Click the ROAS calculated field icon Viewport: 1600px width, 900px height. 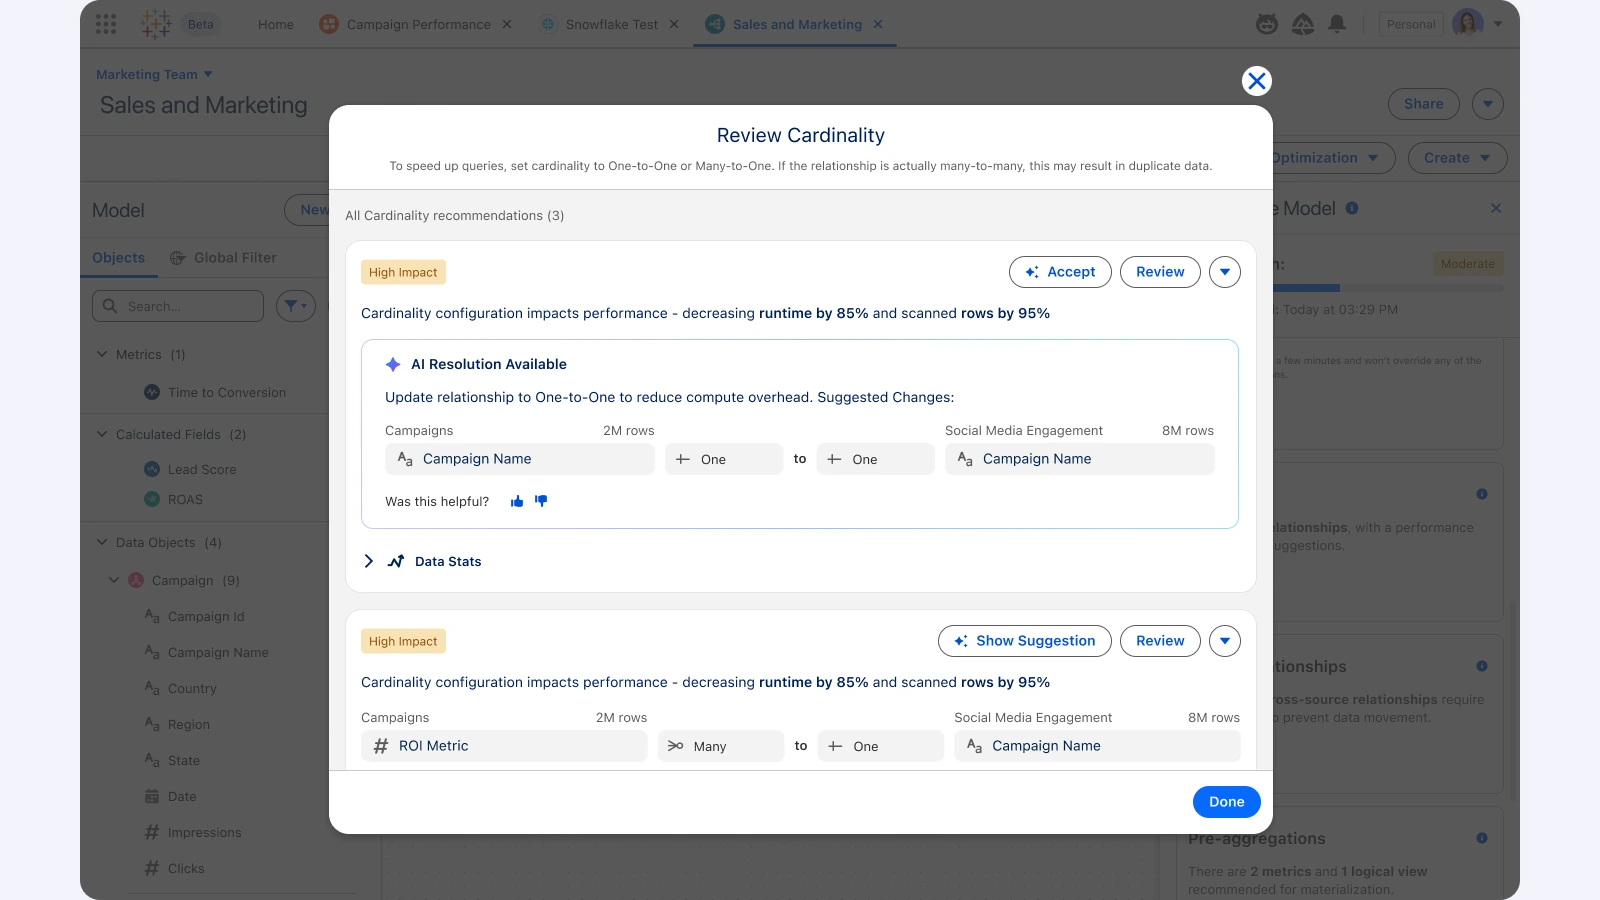click(152, 499)
